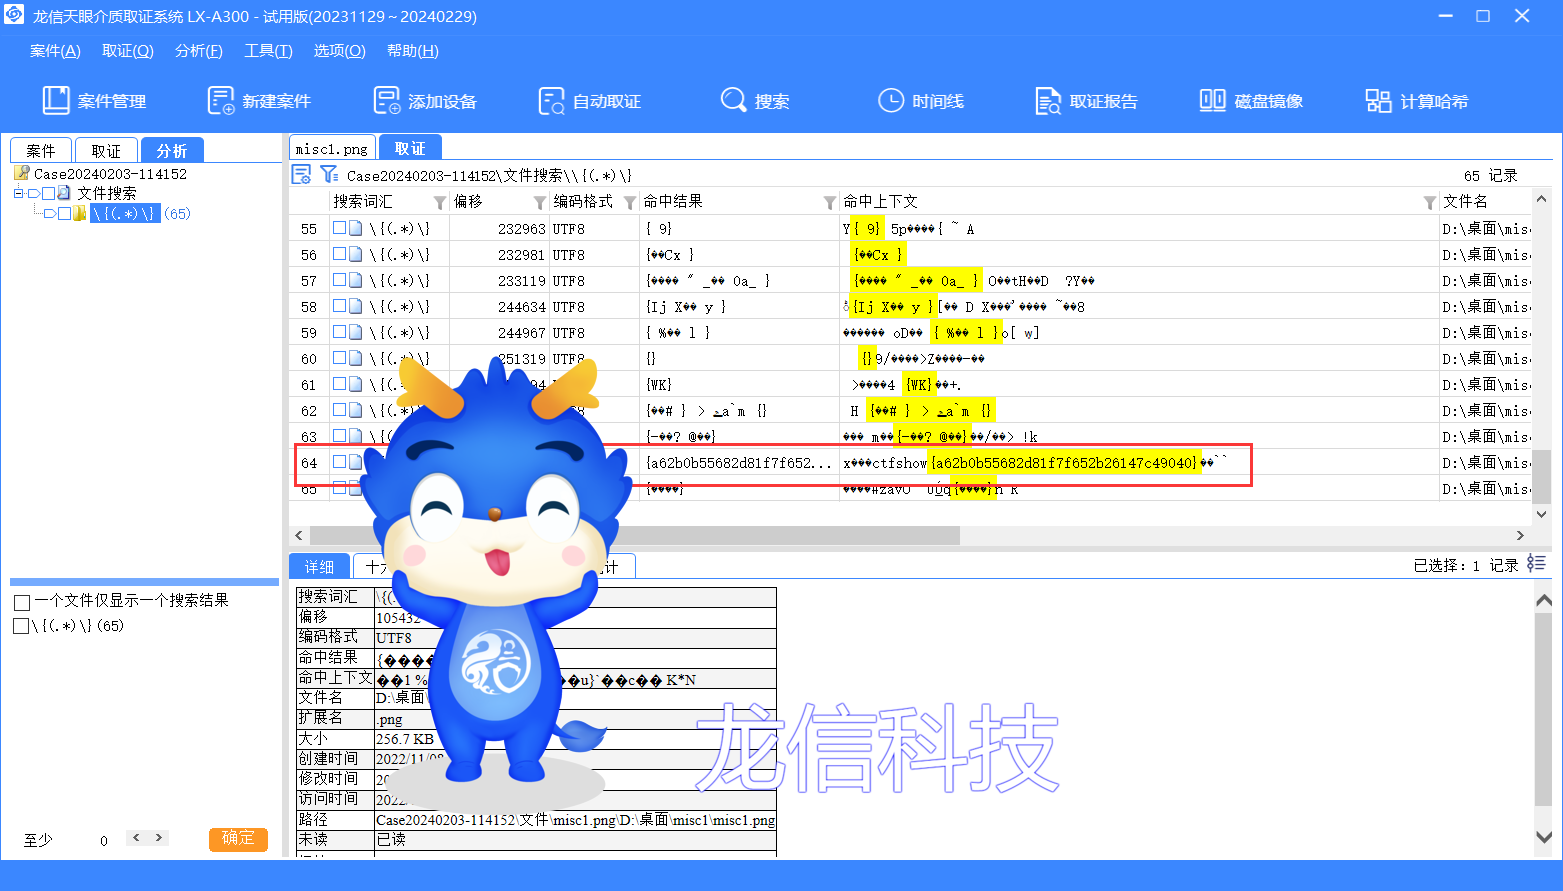
Task: Click the horizontal scrollbar right arrow
Action: pos(1520,535)
